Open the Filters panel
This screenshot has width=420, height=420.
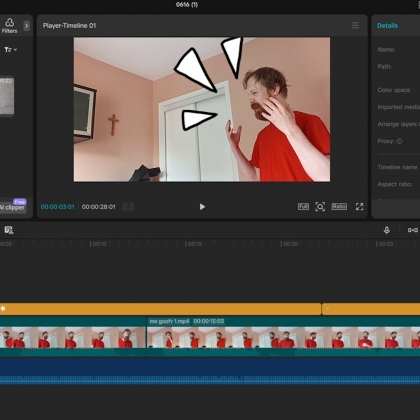click(x=9, y=26)
